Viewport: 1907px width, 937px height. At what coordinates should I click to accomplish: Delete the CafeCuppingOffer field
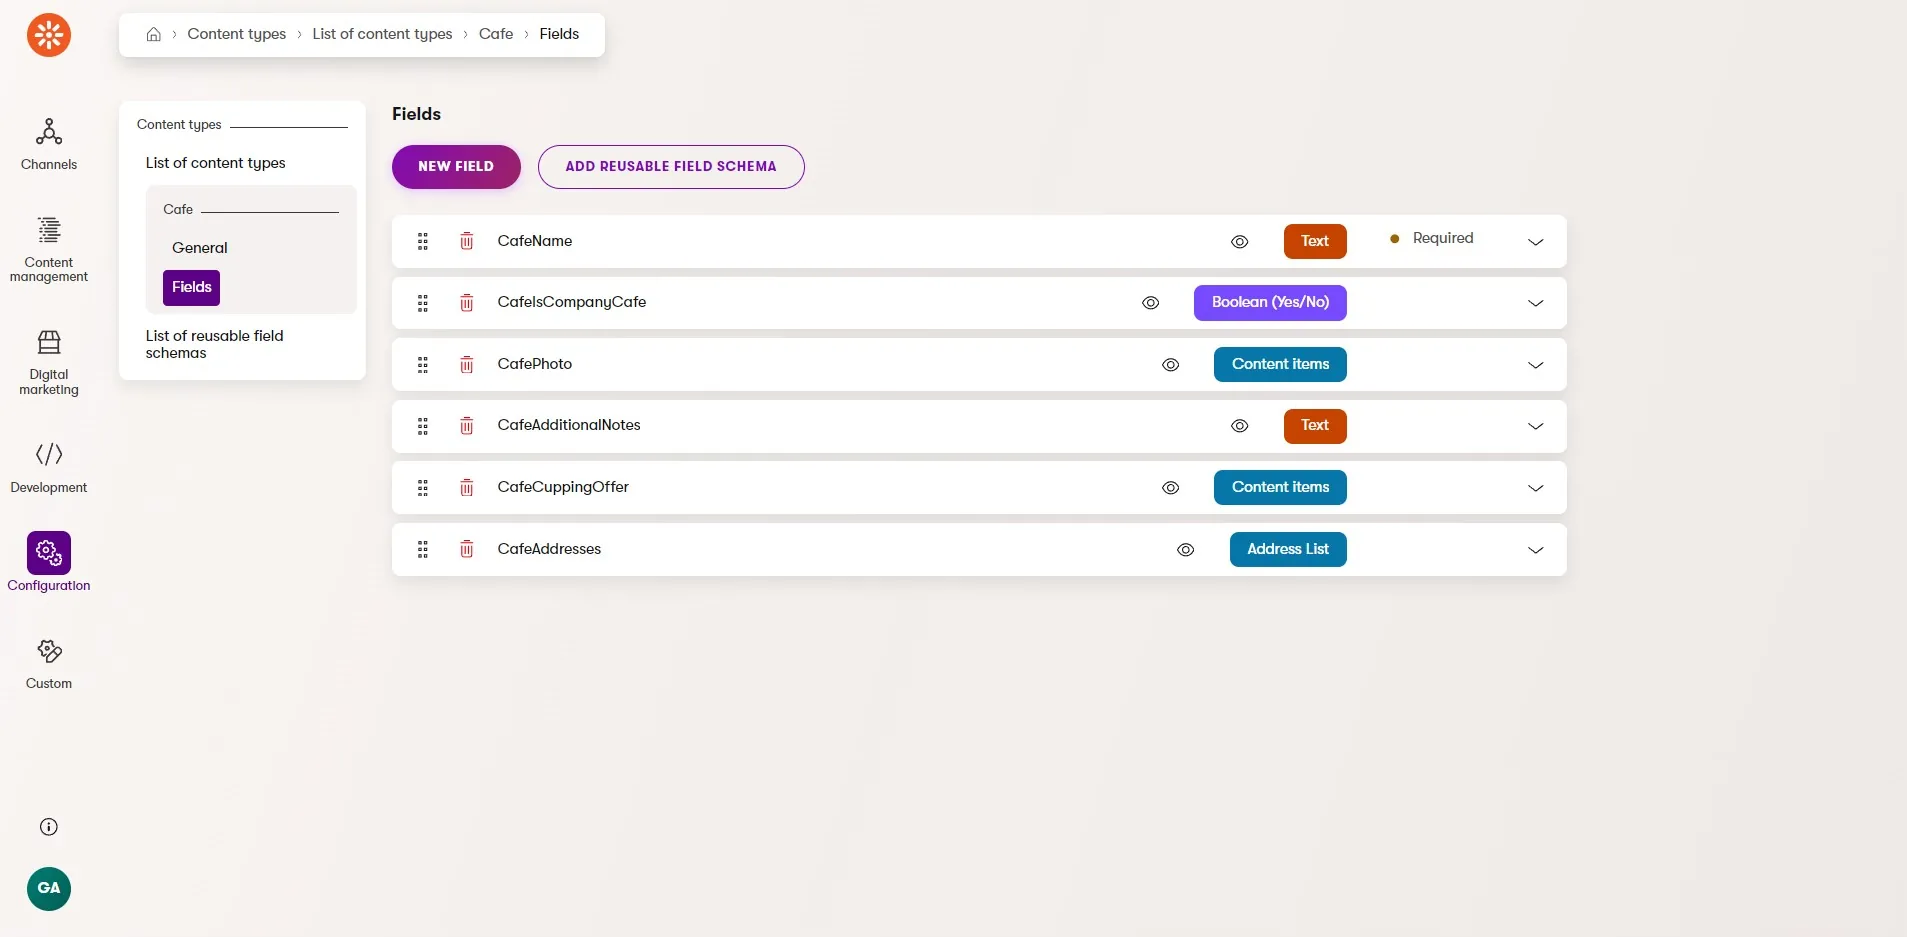click(x=466, y=487)
